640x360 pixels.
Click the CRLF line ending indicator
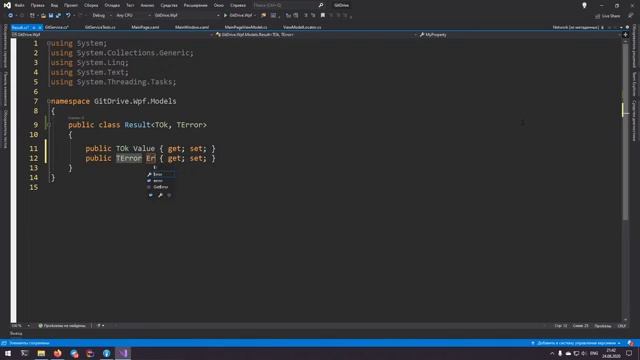[621, 326]
